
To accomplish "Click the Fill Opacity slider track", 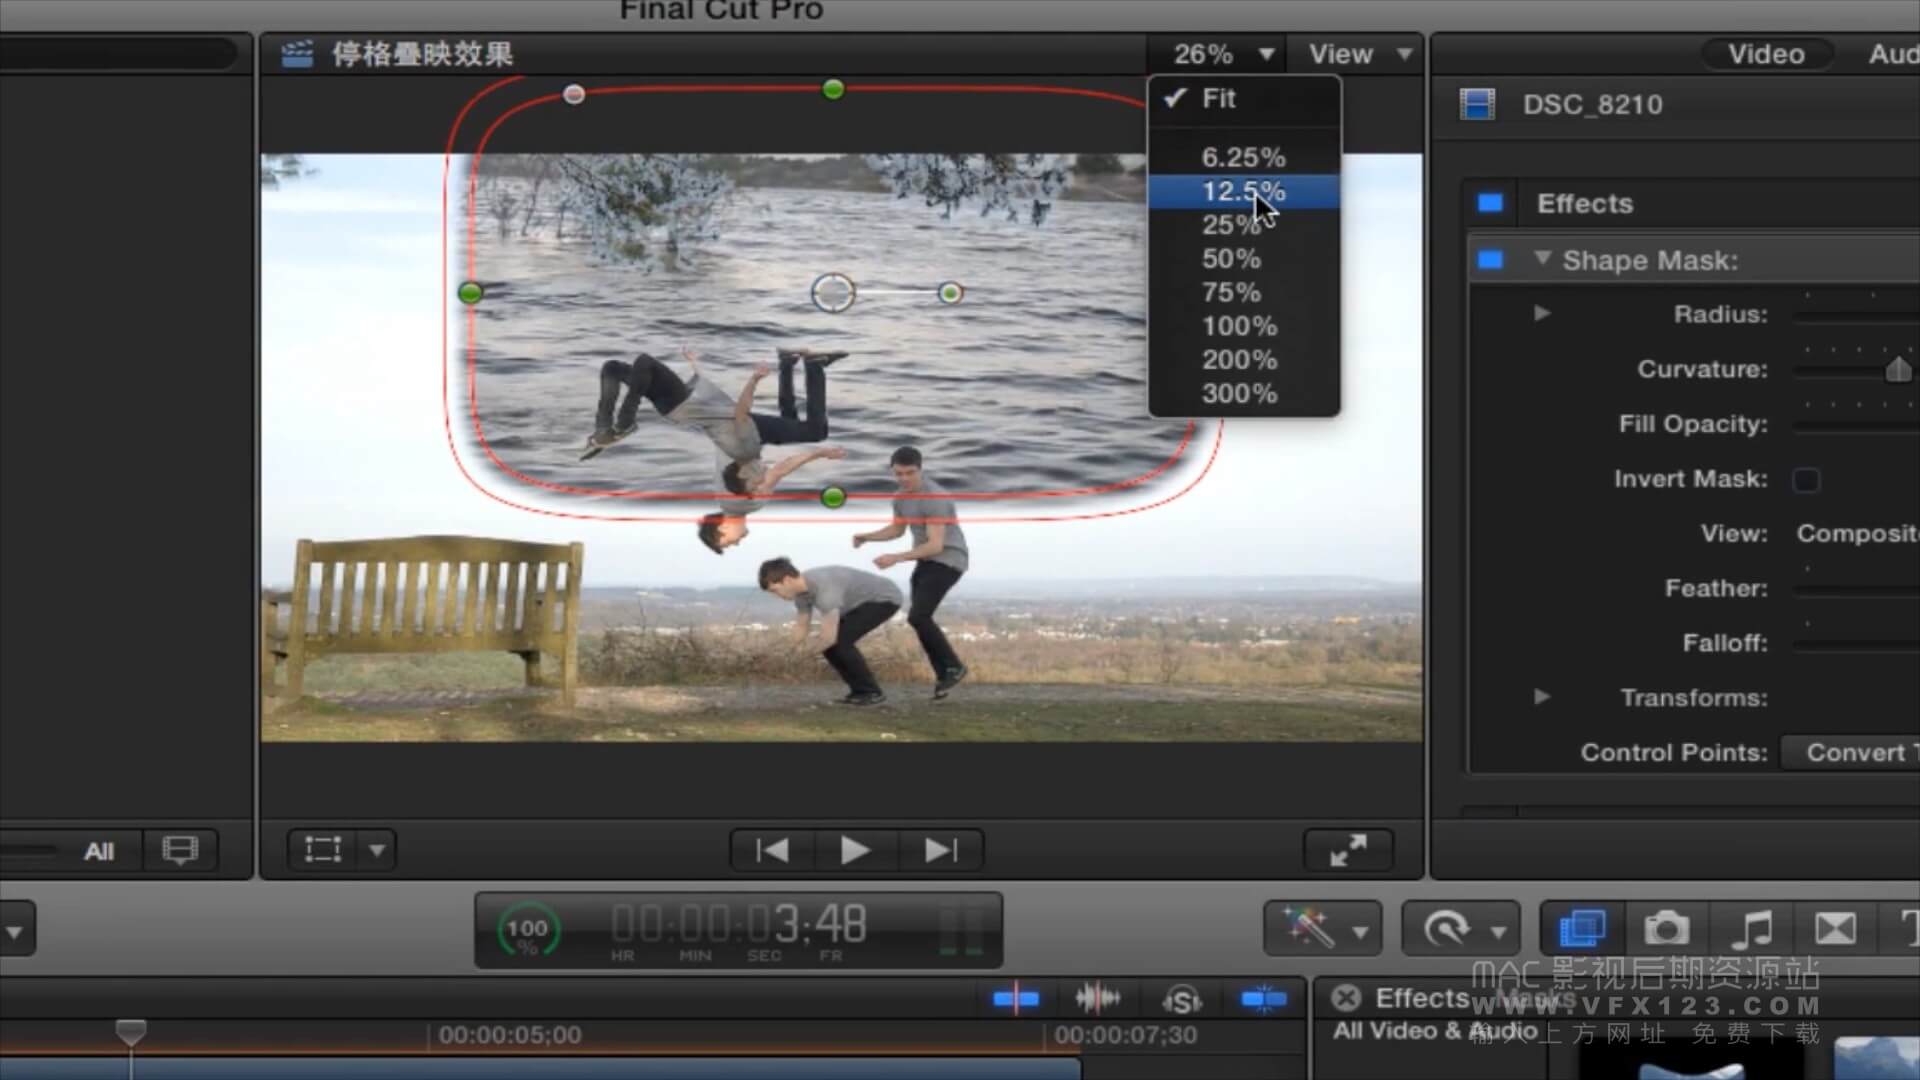I will coord(1856,425).
